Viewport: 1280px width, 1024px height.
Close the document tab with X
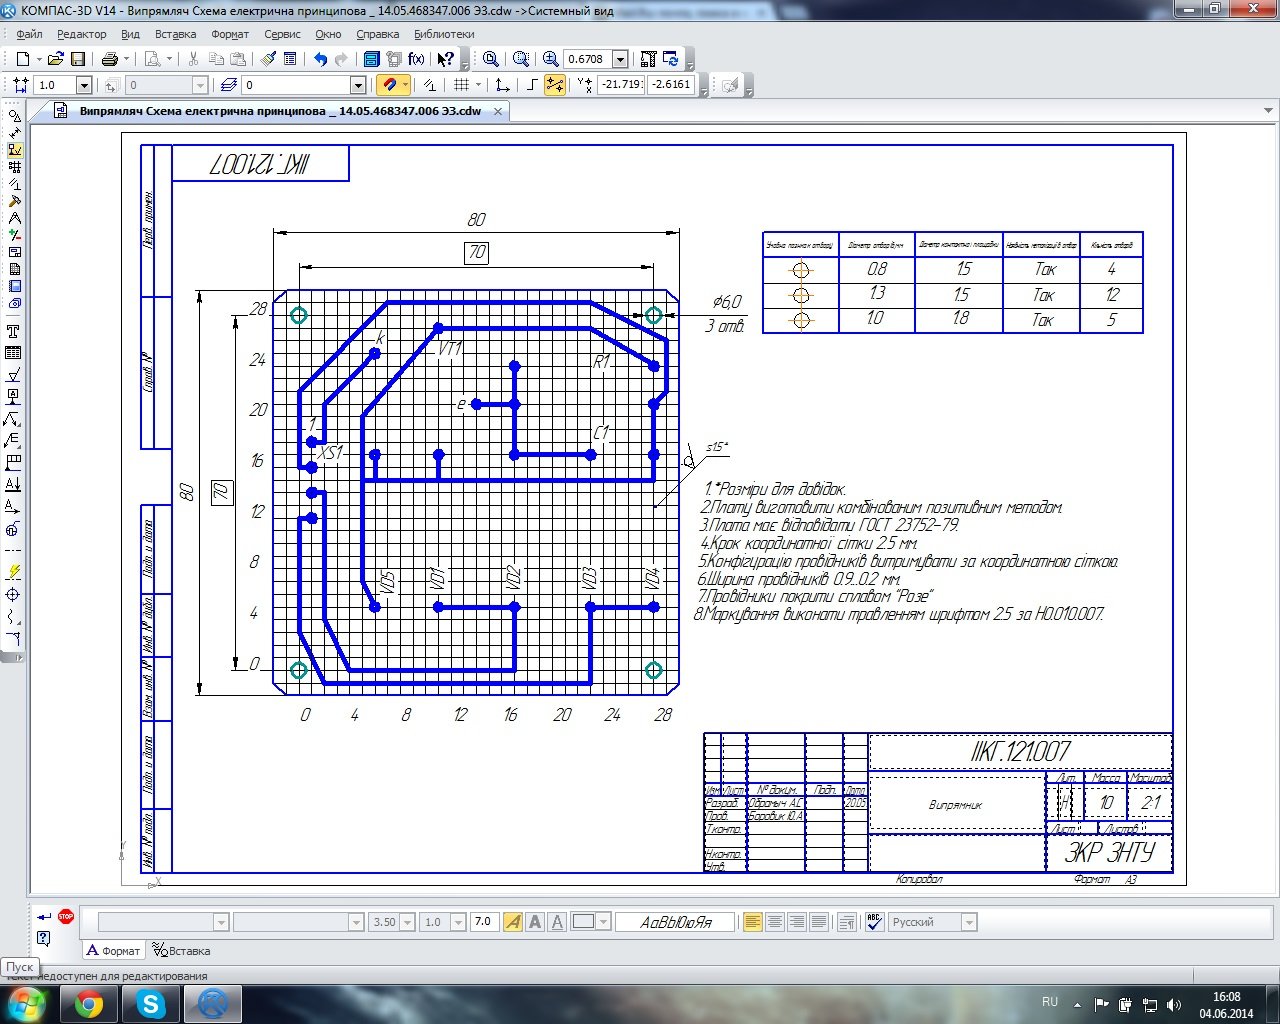(498, 111)
